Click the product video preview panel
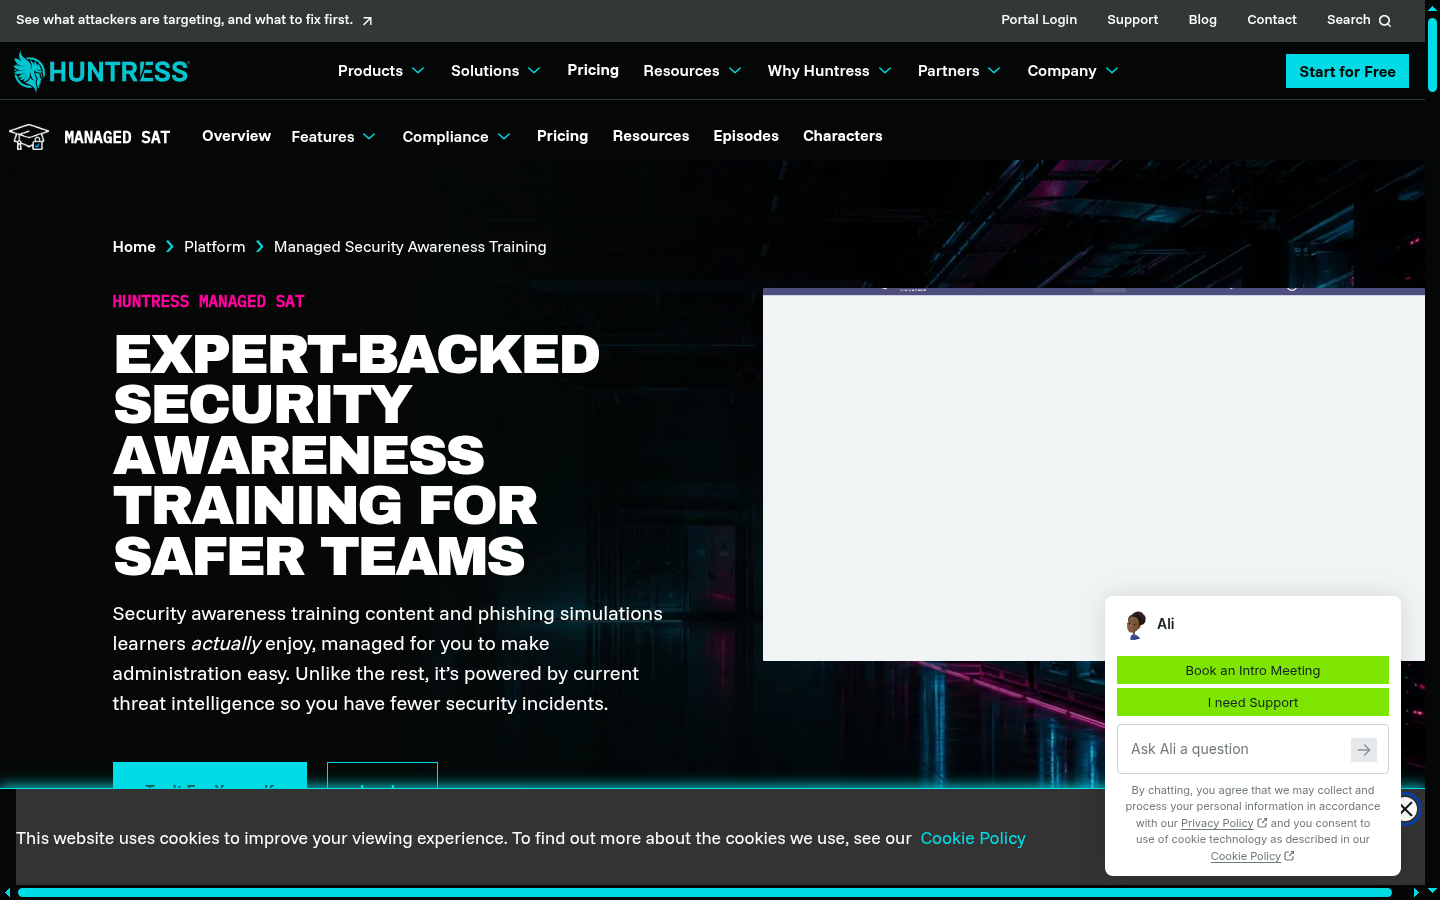This screenshot has height=900, width=1440. pyautogui.click(x=1094, y=474)
